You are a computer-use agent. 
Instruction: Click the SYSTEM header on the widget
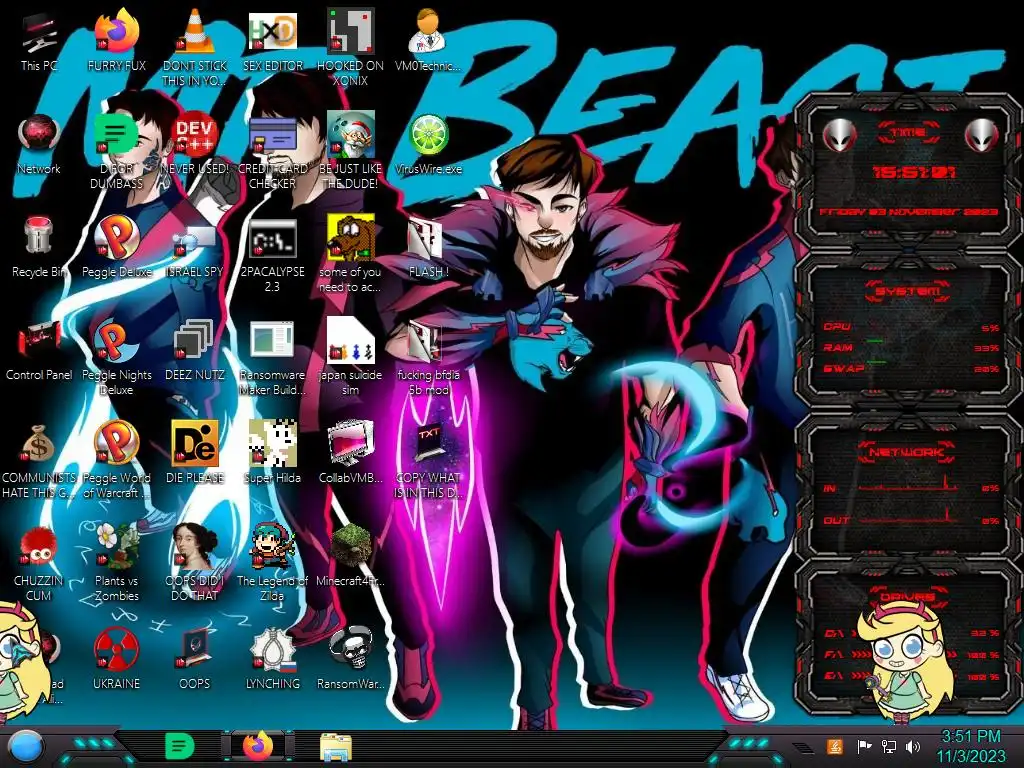pos(908,291)
